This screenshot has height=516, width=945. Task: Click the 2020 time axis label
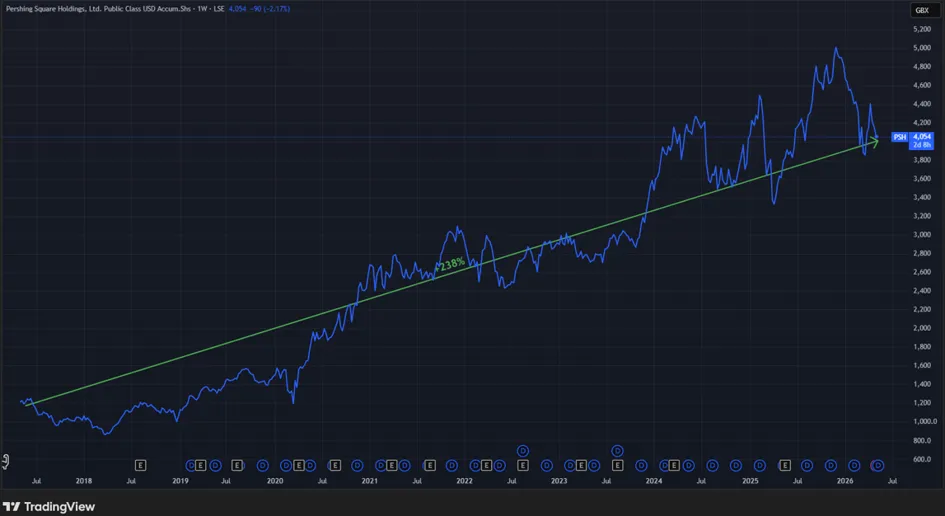click(x=275, y=481)
